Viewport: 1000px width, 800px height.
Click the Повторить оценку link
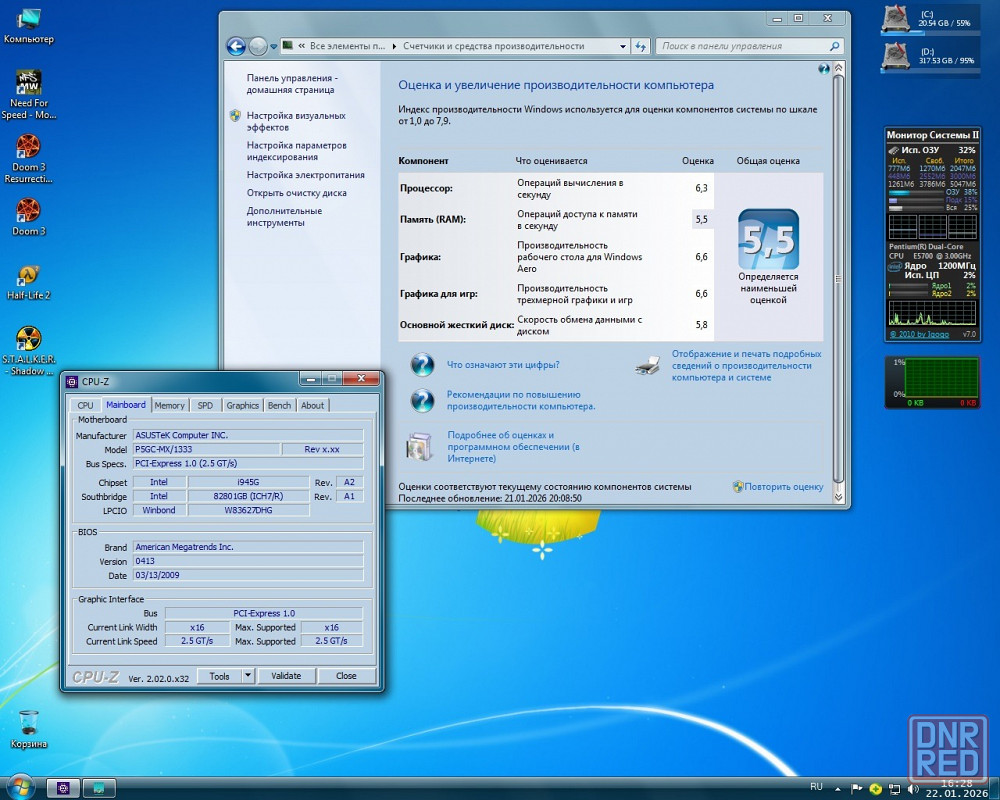tap(783, 487)
